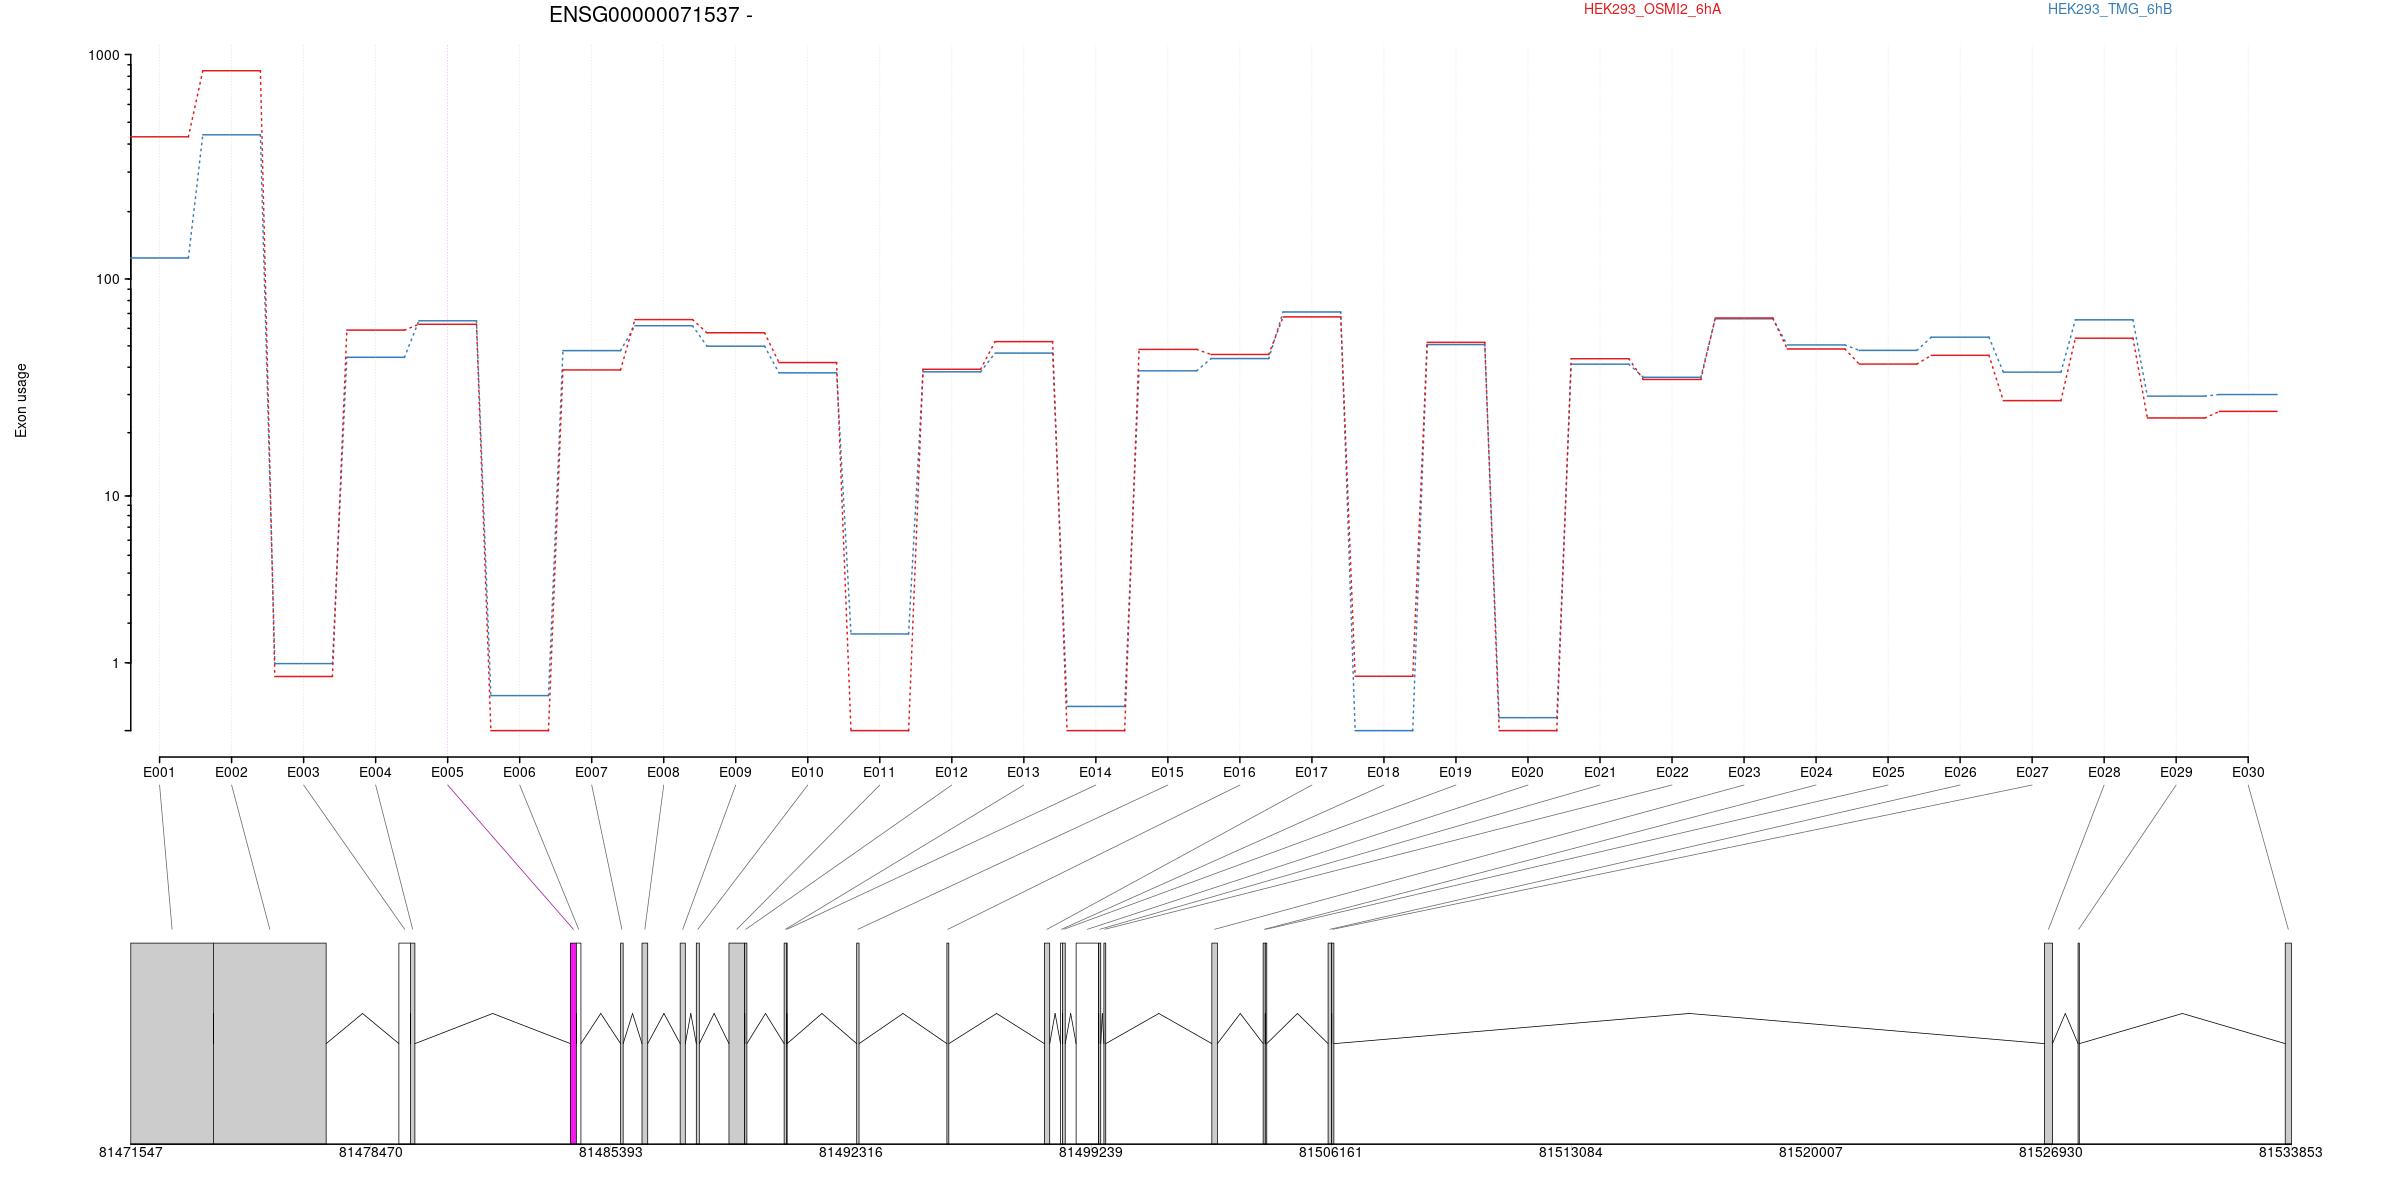
Task: Click exon label E006
Action: (x=519, y=772)
